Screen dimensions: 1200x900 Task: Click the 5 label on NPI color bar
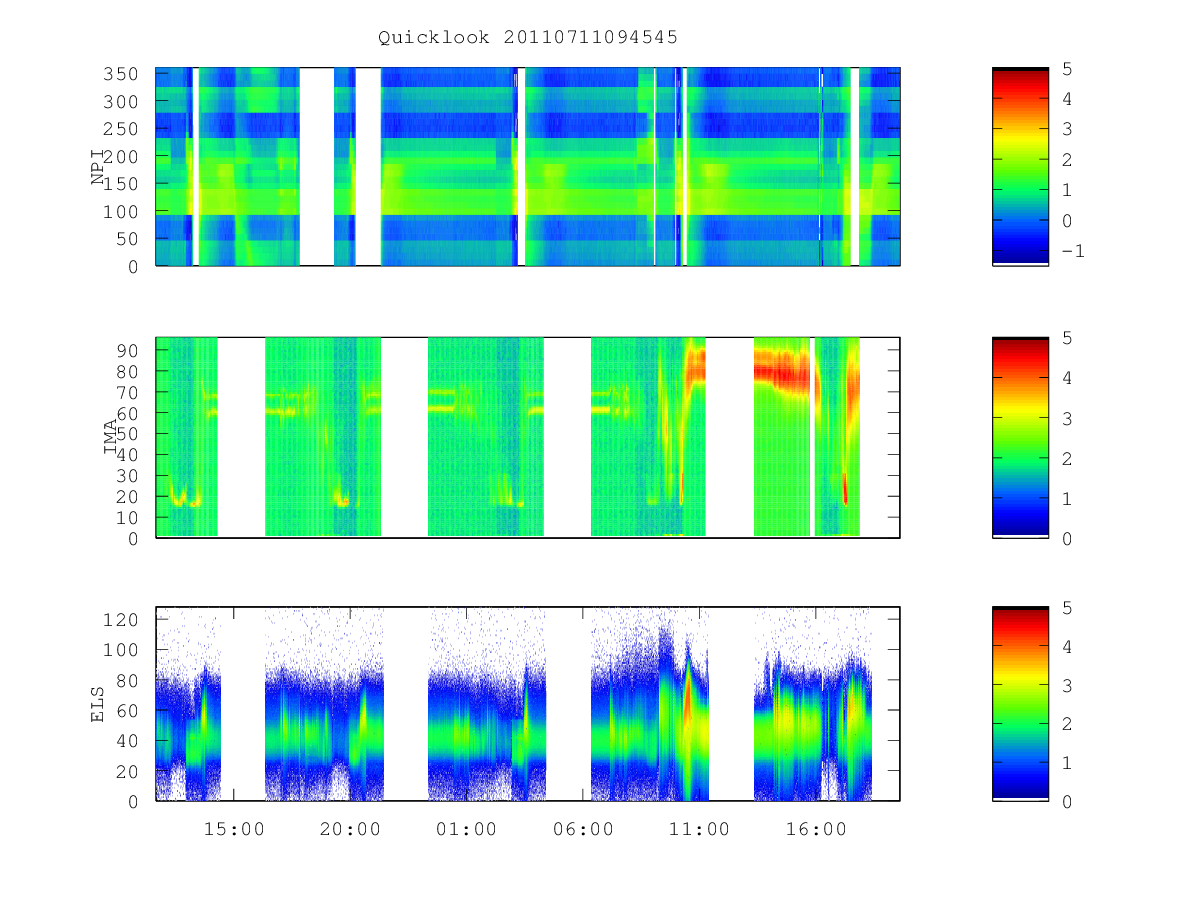(x=1066, y=68)
